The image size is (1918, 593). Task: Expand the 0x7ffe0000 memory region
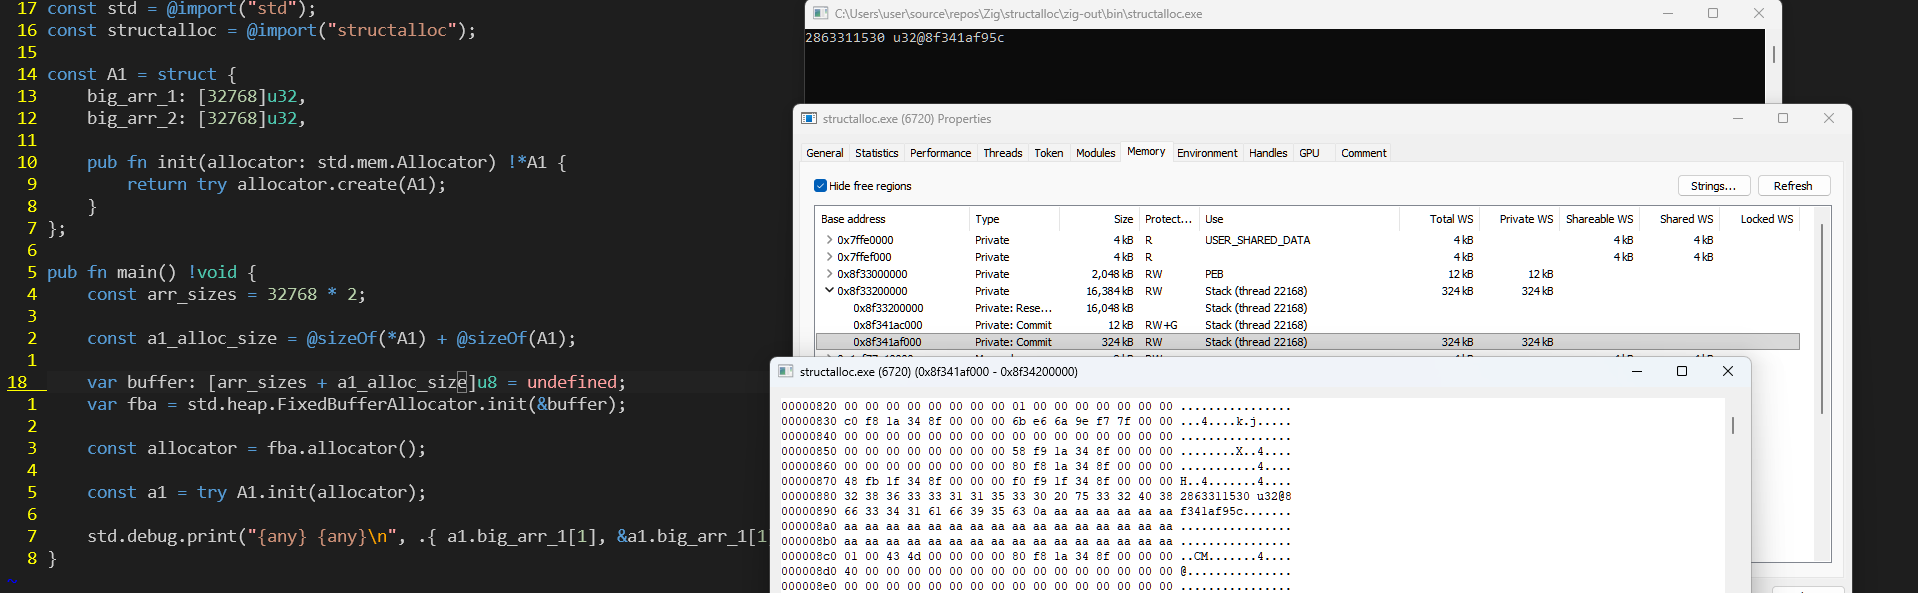(829, 240)
